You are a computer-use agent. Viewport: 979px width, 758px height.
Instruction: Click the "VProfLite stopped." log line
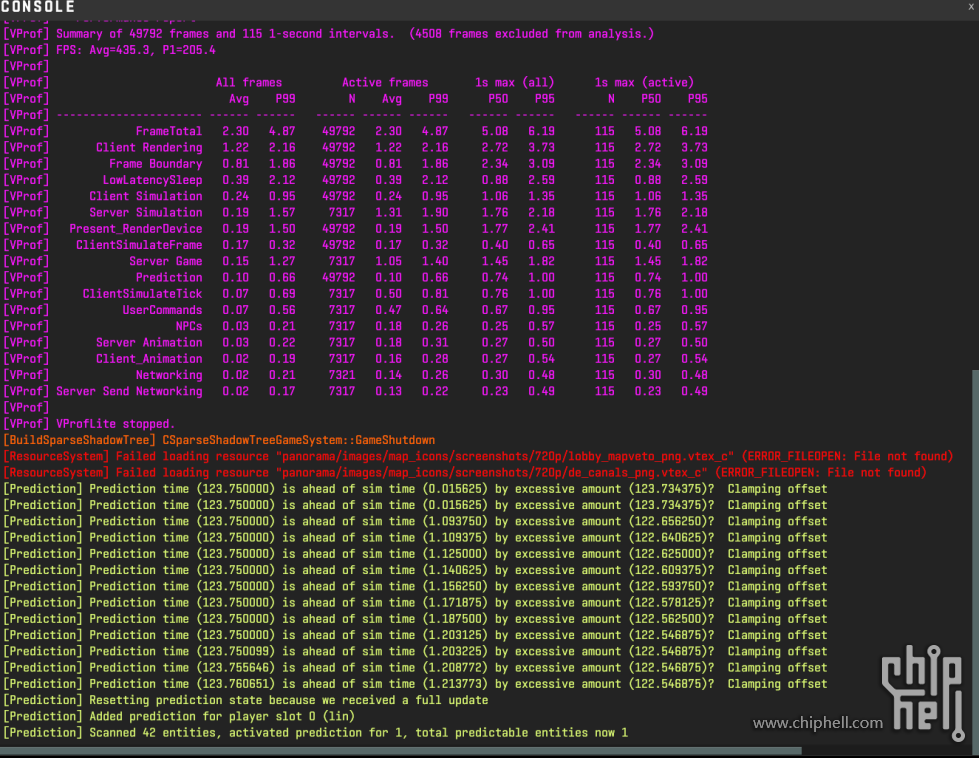[x=115, y=424]
